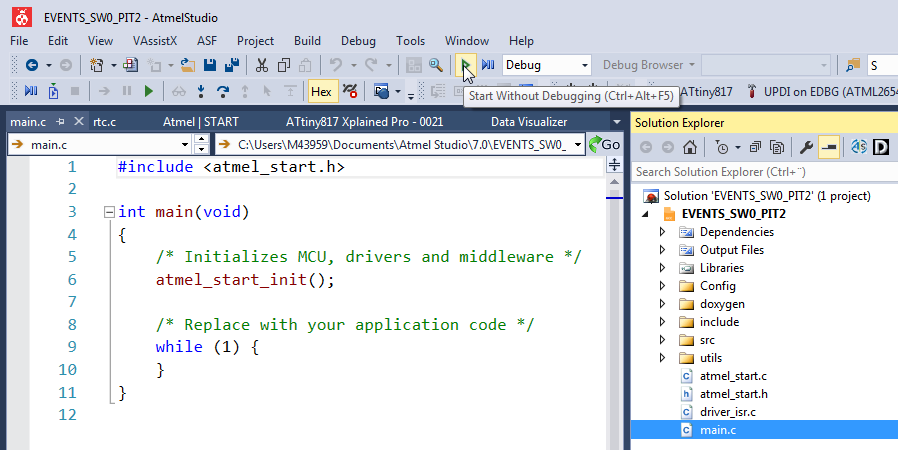The image size is (898, 450).
Task: Open the file path dropdown beside Go
Action: [577, 145]
